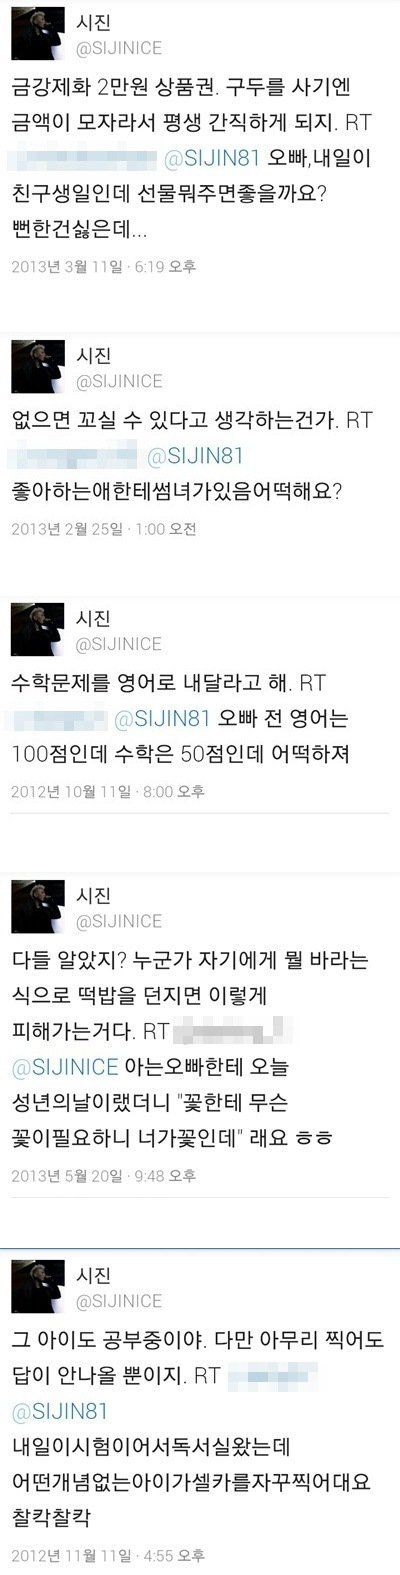Open the 2012년 11월 11일 4:55 오후 timestamp
Viewport: 400px width, 1575px height.
point(107,1555)
